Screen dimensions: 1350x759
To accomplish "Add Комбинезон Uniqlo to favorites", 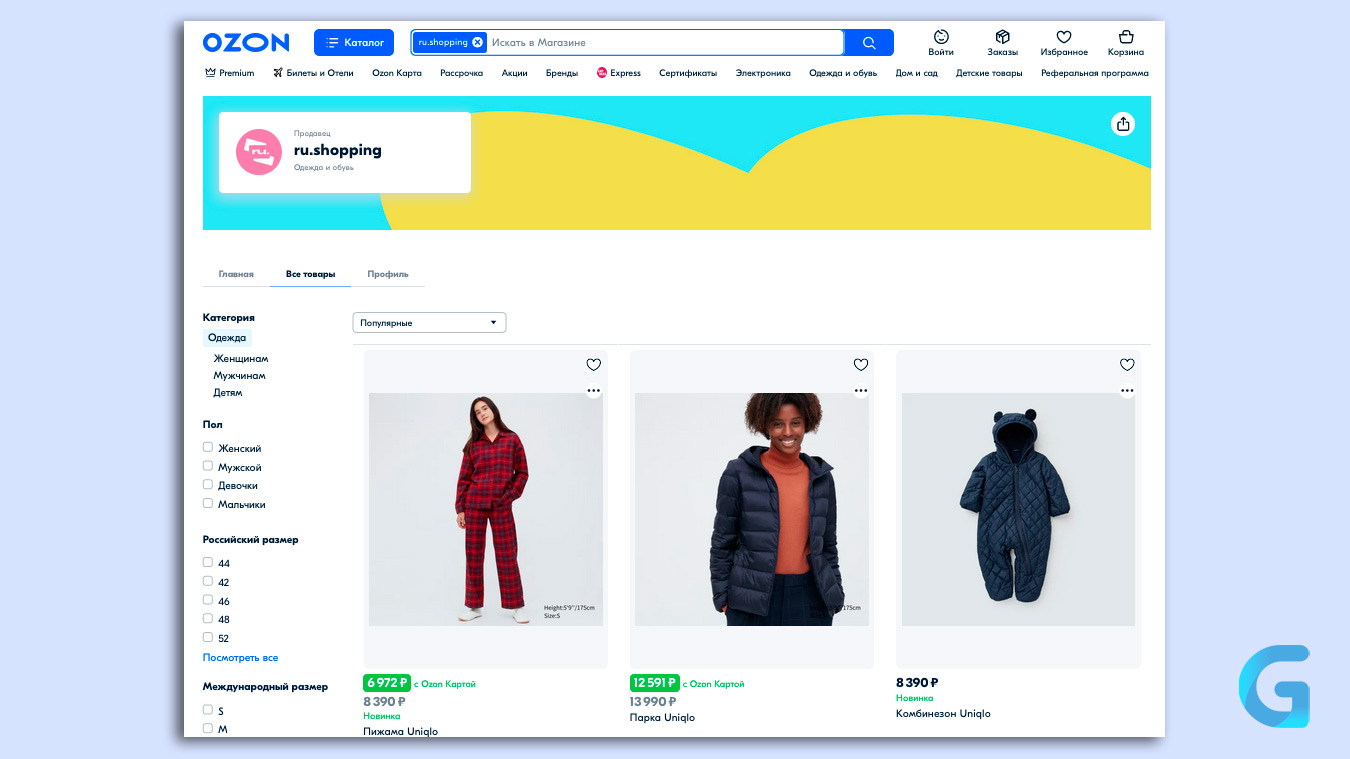I will pos(1127,365).
